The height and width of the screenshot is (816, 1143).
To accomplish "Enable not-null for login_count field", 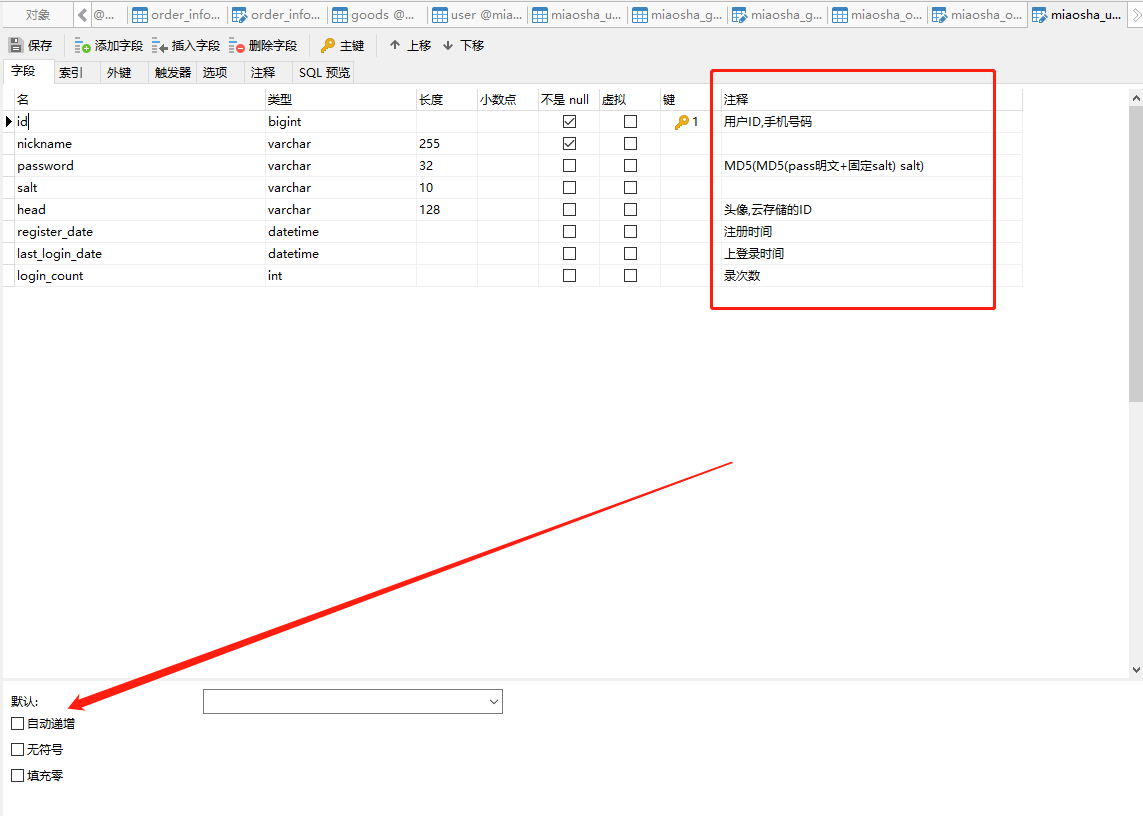I will [569, 276].
